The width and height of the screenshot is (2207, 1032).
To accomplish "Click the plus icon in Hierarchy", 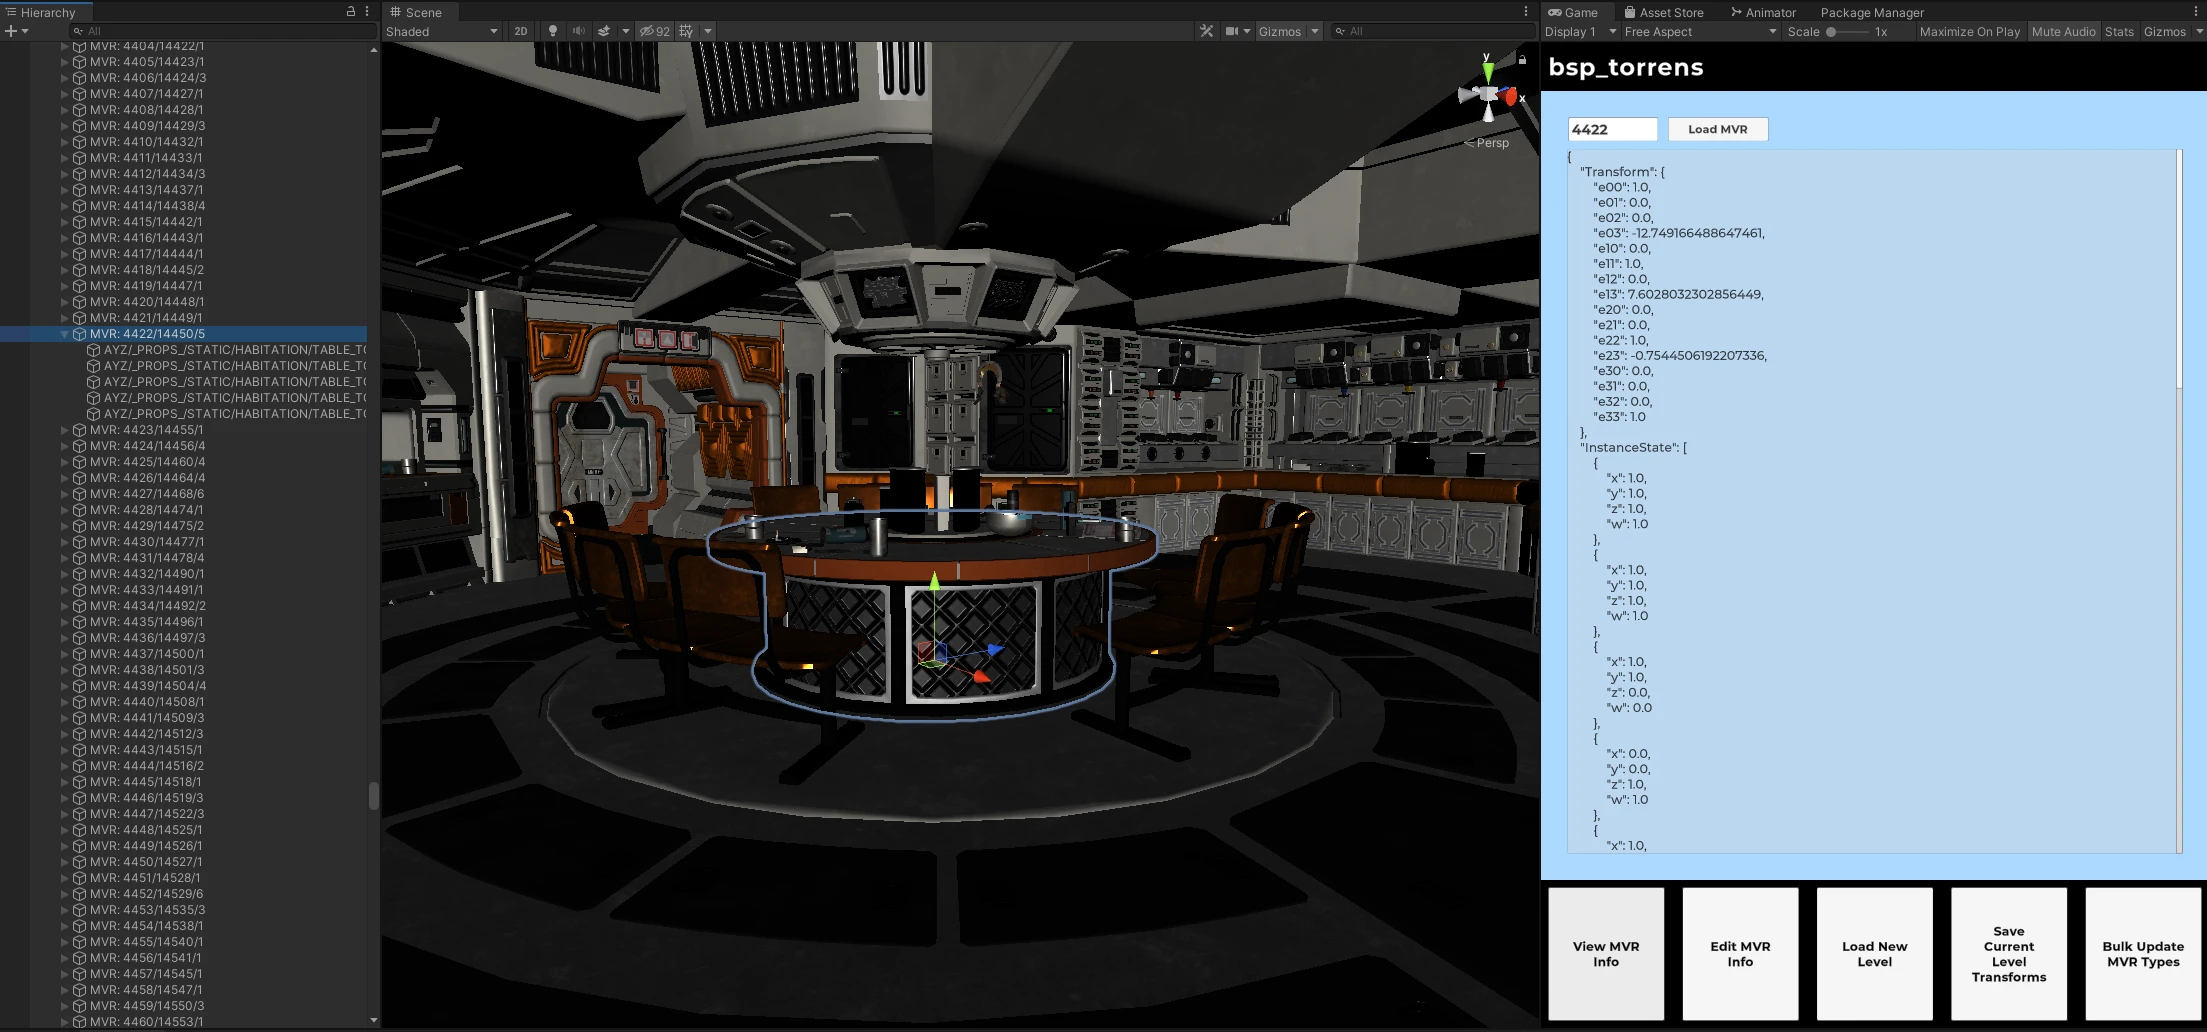I will [11, 31].
